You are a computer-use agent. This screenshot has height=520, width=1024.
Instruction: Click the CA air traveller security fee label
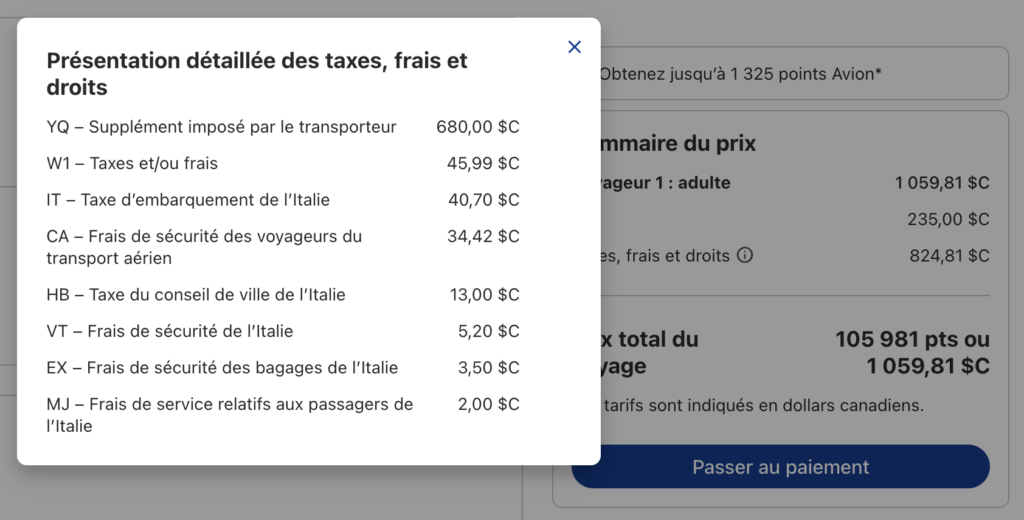[204, 247]
